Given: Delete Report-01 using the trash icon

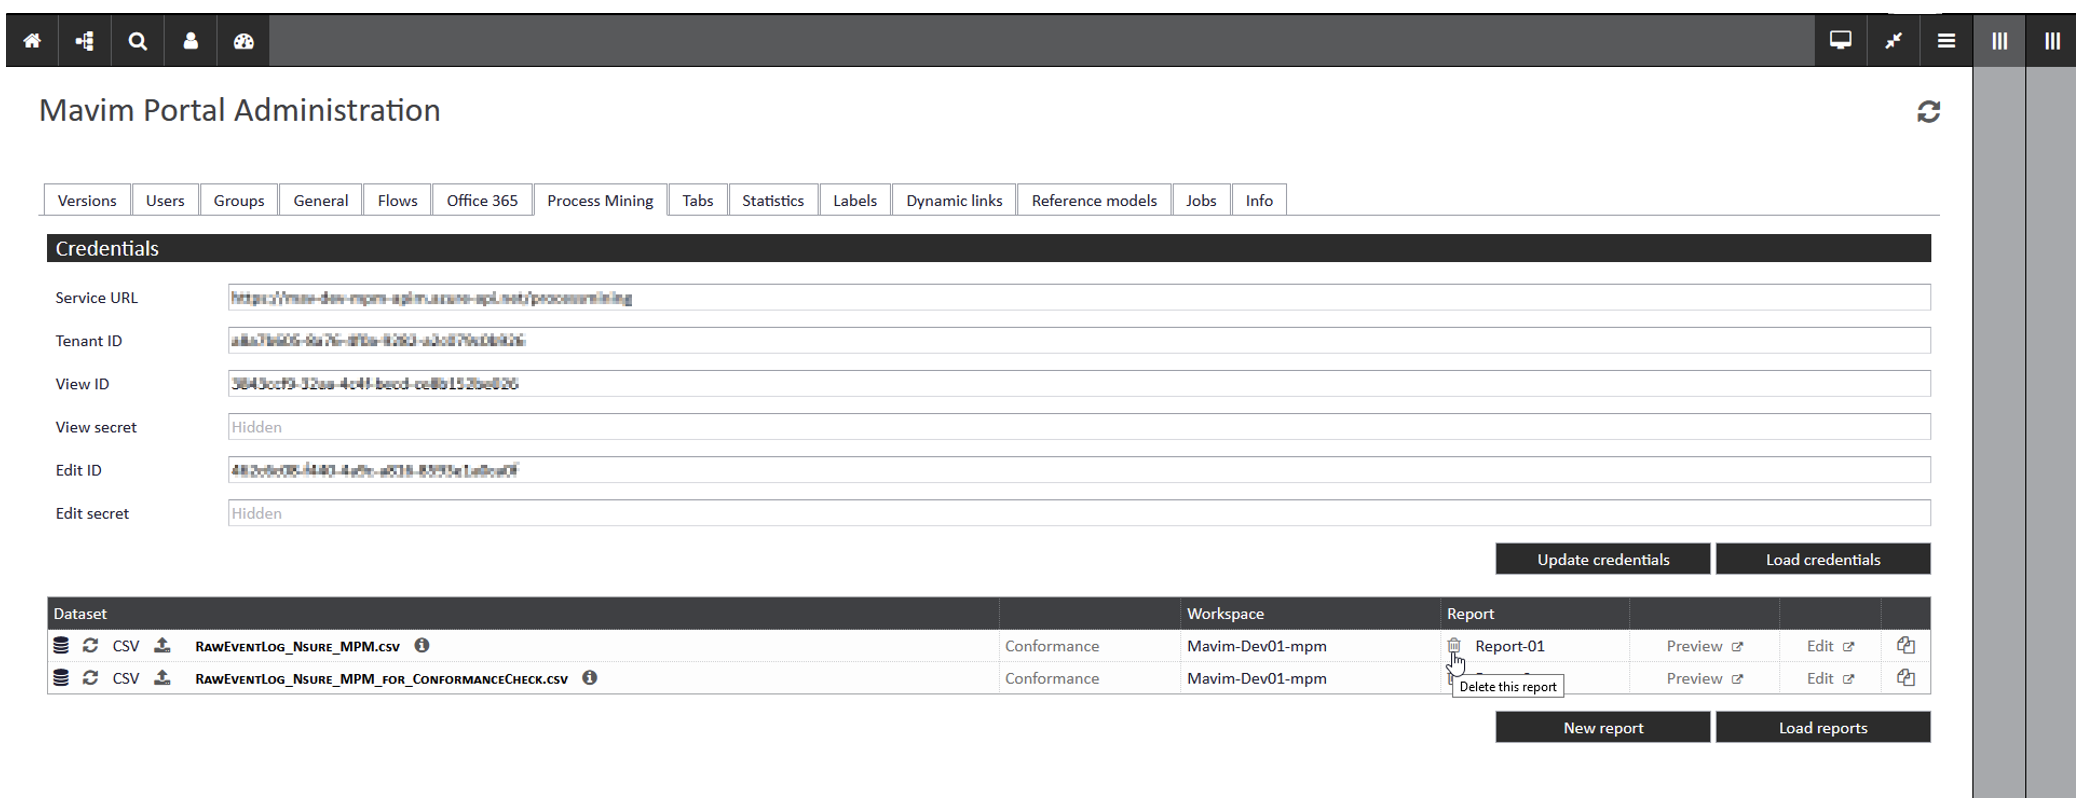Looking at the screenshot, I should click(x=1454, y=646).
